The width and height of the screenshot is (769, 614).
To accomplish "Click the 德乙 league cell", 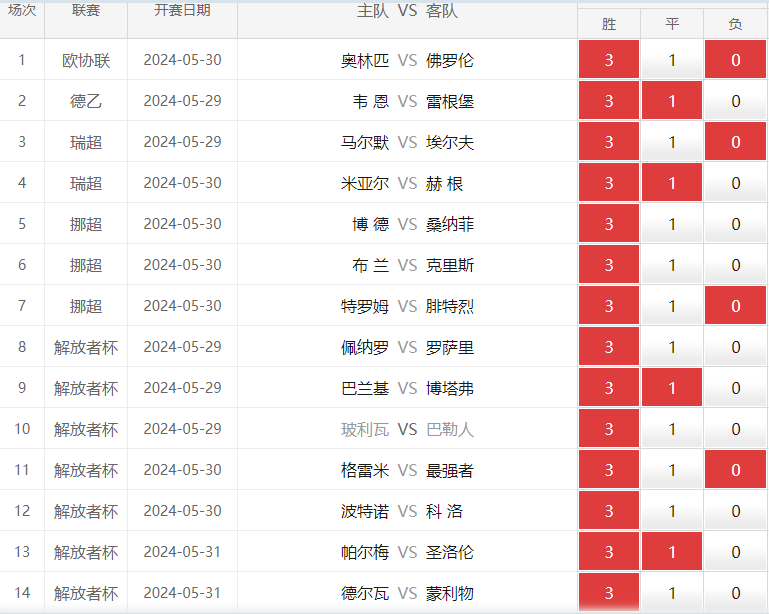I will click(86, 101).
